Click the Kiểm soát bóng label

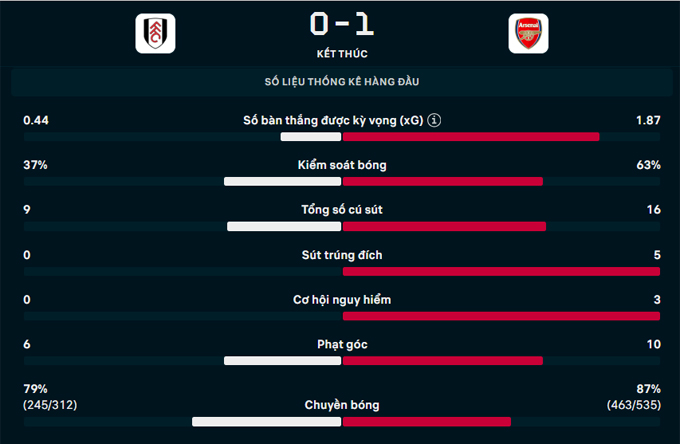[x=342, y=165]
